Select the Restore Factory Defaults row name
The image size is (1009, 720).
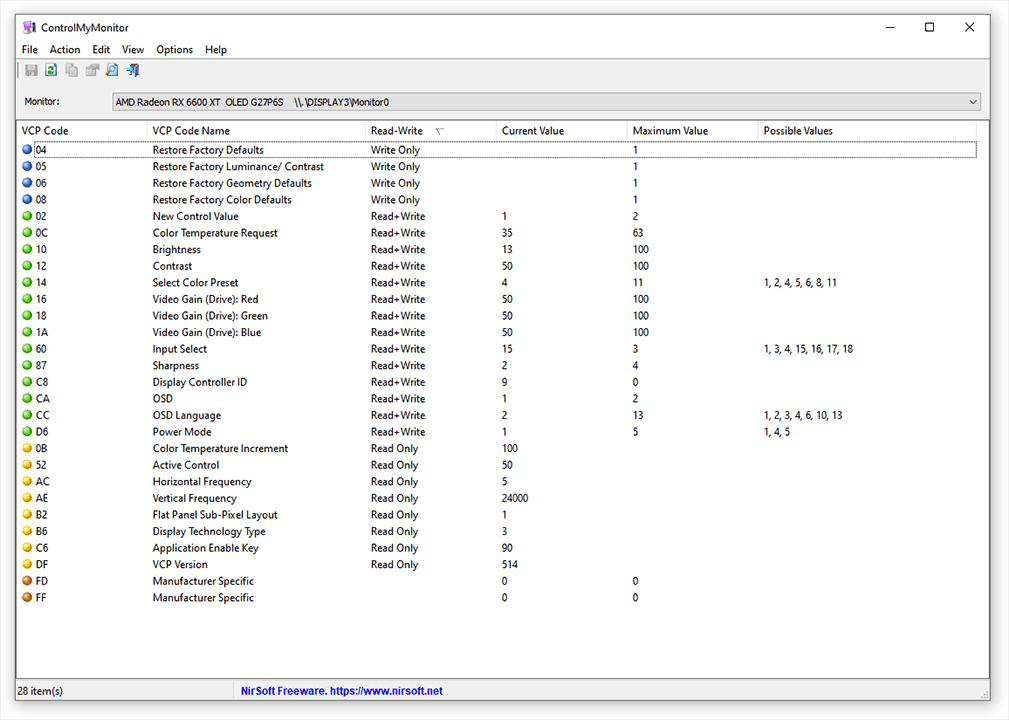click(x=208, y=150)
